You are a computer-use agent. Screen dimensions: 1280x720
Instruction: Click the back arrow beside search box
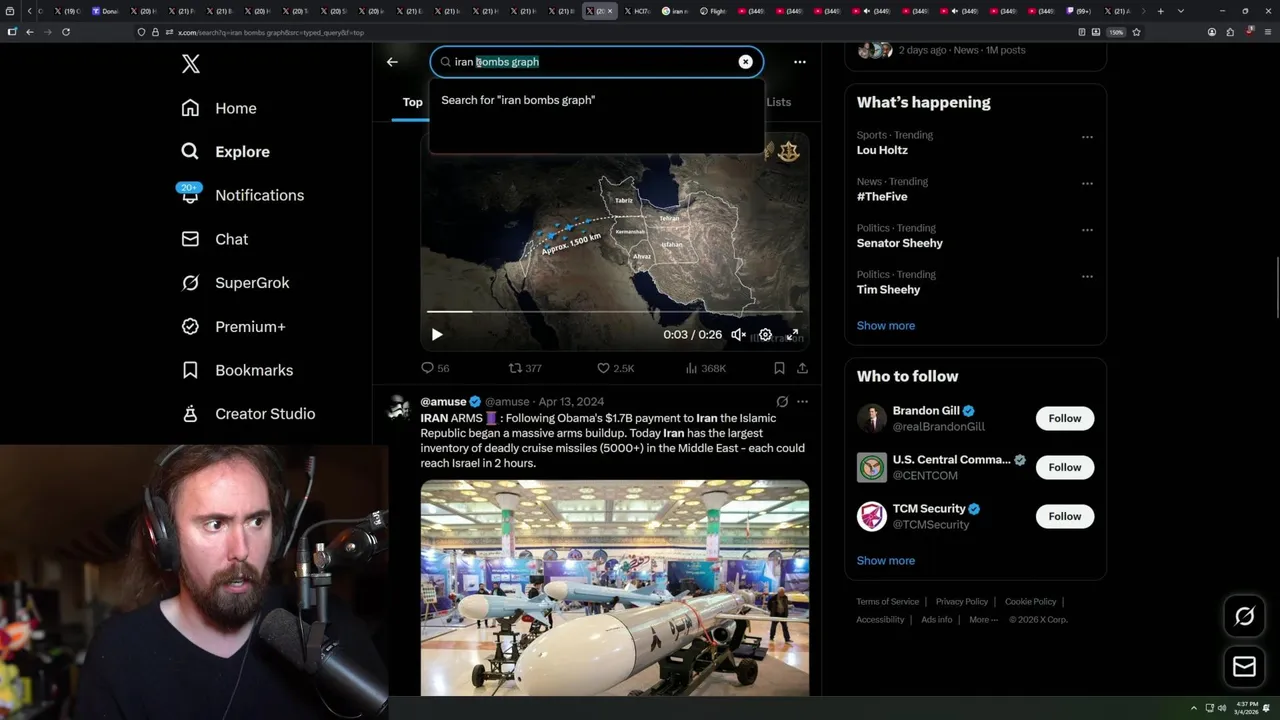click(x=392, y=62)
